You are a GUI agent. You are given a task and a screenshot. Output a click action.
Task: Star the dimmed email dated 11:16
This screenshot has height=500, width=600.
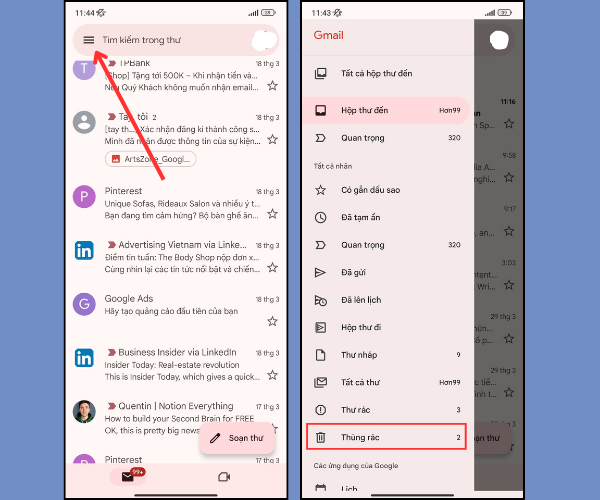coord(509,124)
